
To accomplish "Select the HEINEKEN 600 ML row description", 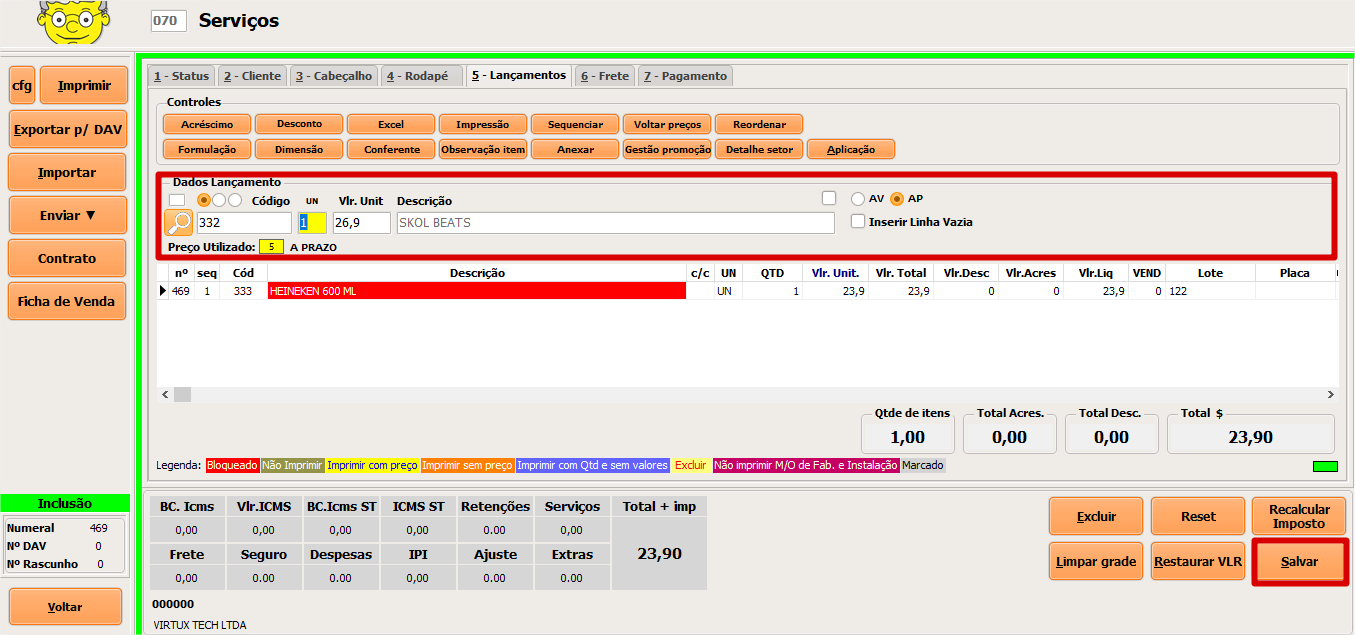I will pos(476,291).
